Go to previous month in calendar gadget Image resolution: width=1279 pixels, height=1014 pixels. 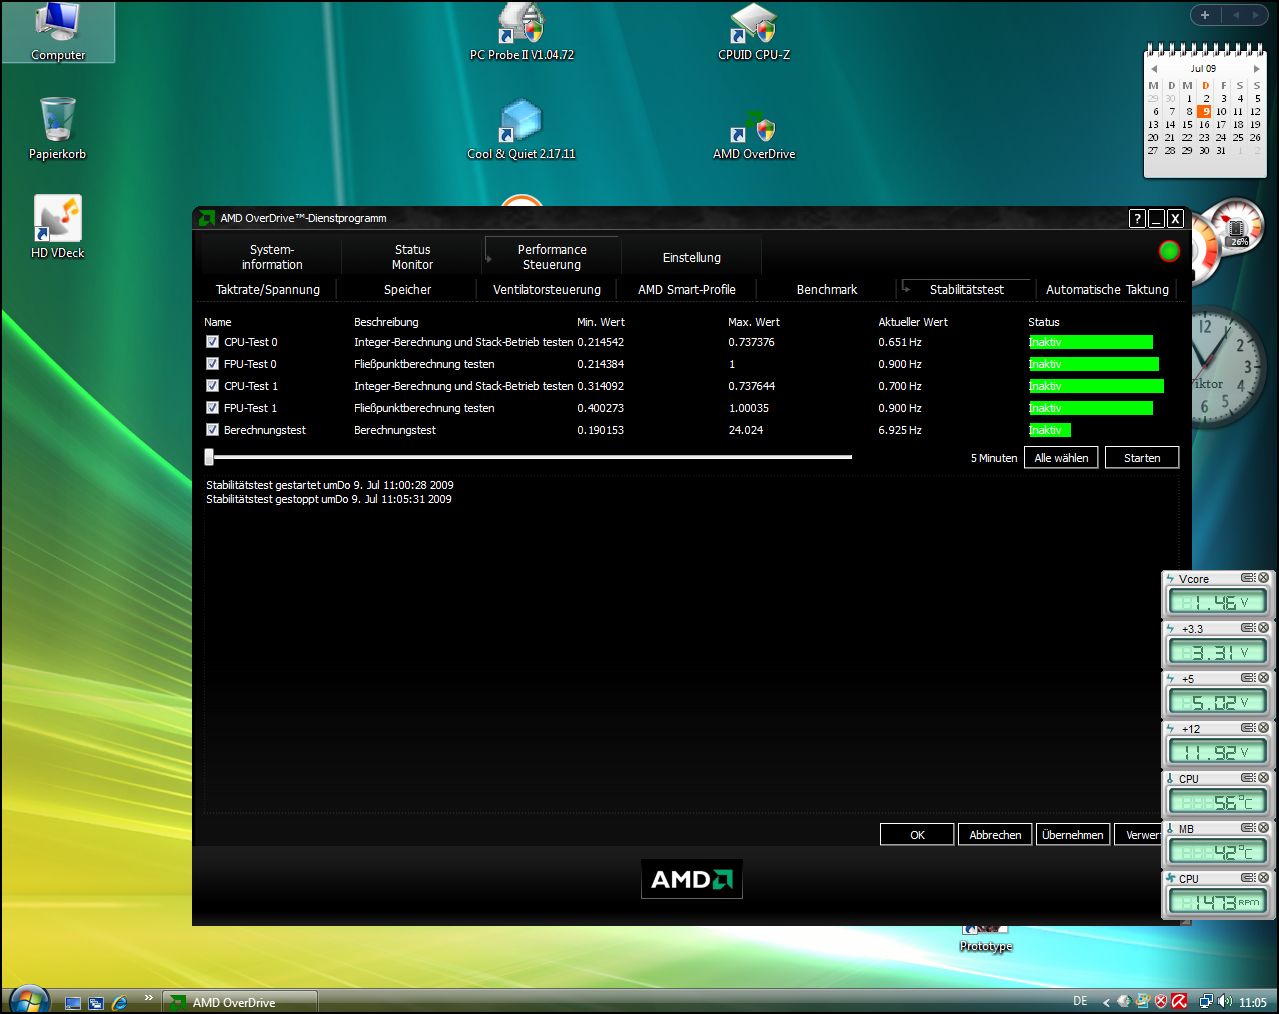click(x=1153, y=69)
